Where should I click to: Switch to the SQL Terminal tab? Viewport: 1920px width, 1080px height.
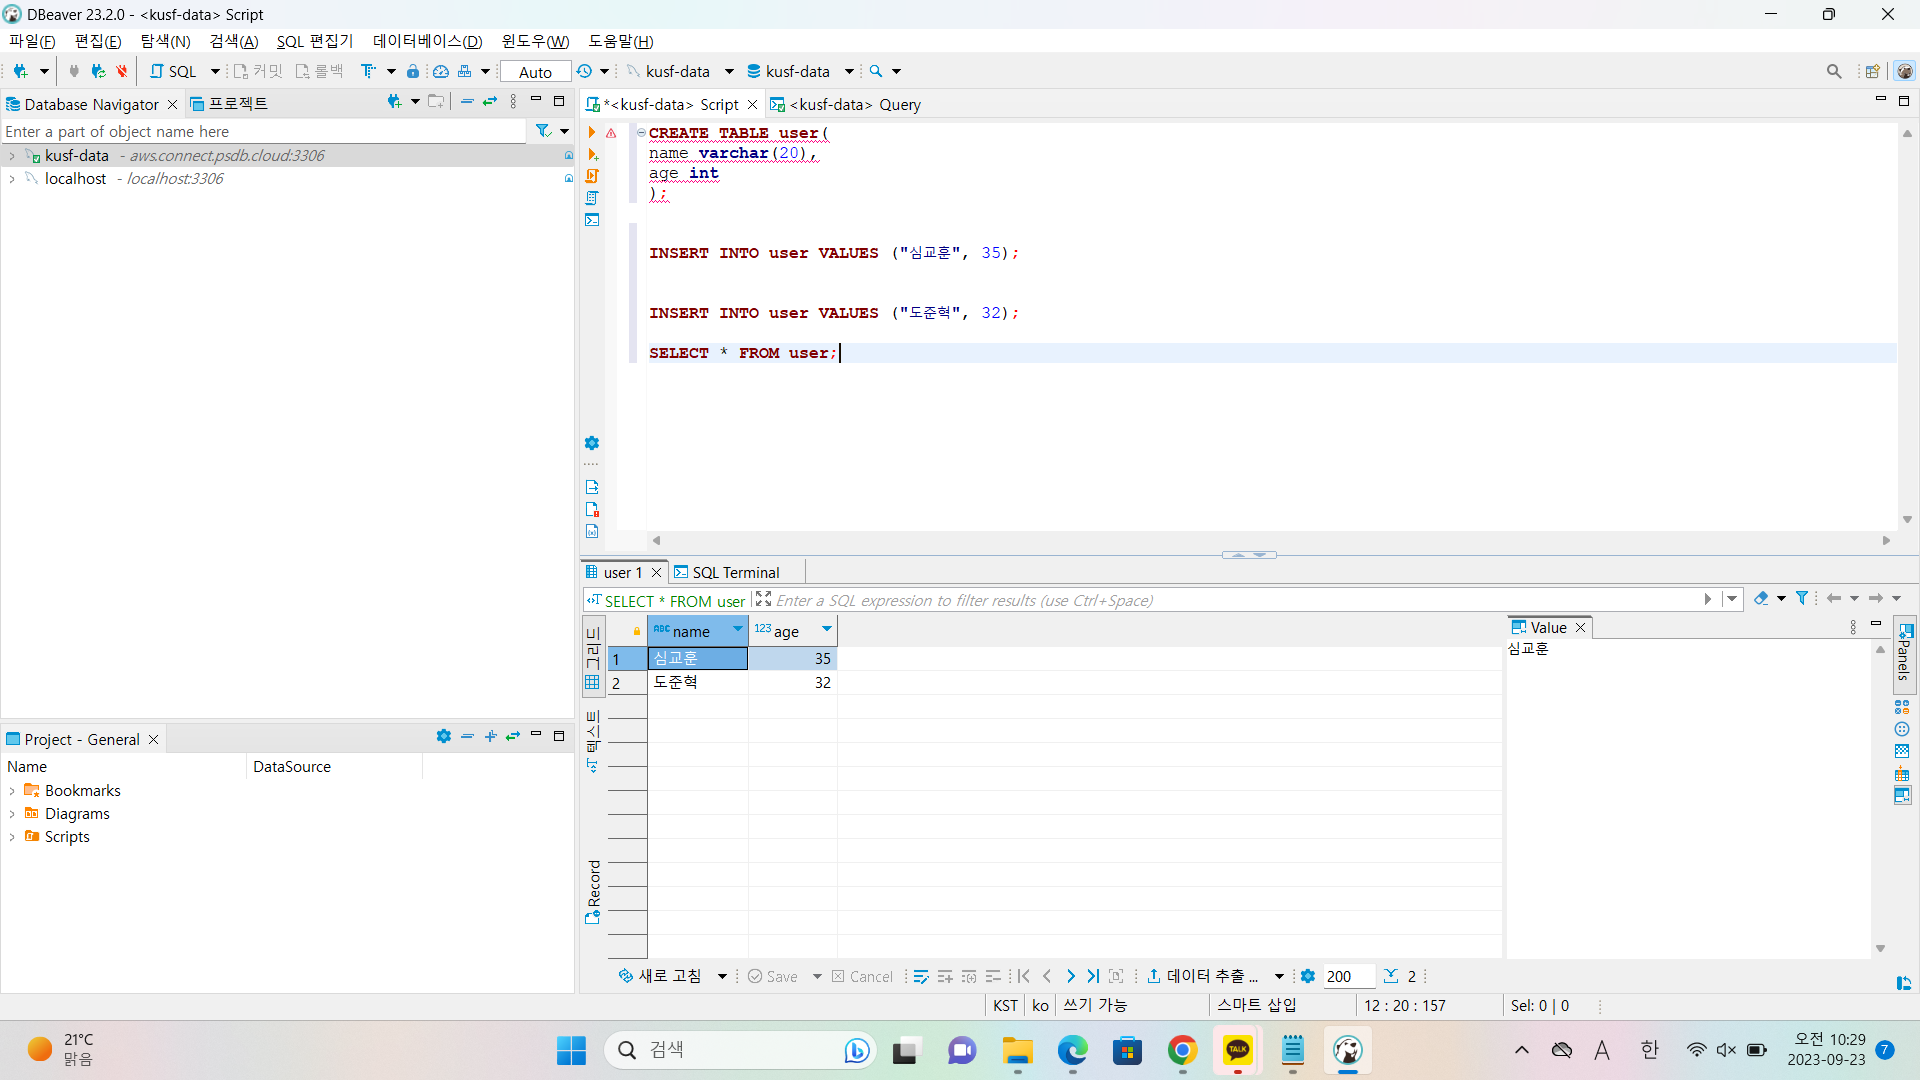pos(735,572)
